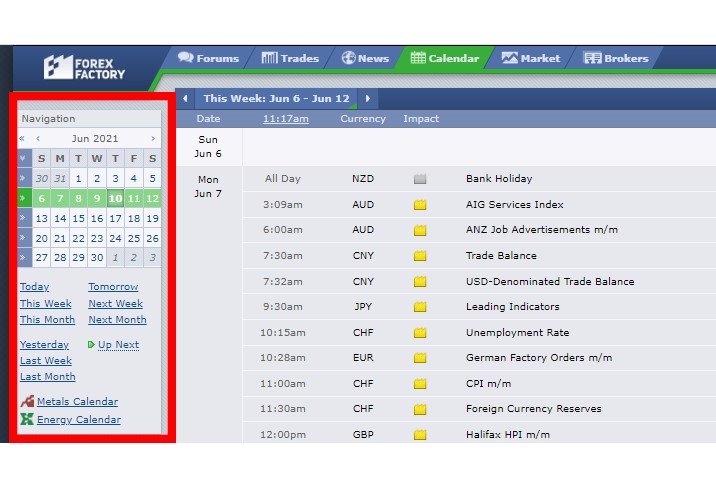The height and width of the screenshot is (477, 716).
Task: Click the previous week arrow in header
Action: click(185, 98)
